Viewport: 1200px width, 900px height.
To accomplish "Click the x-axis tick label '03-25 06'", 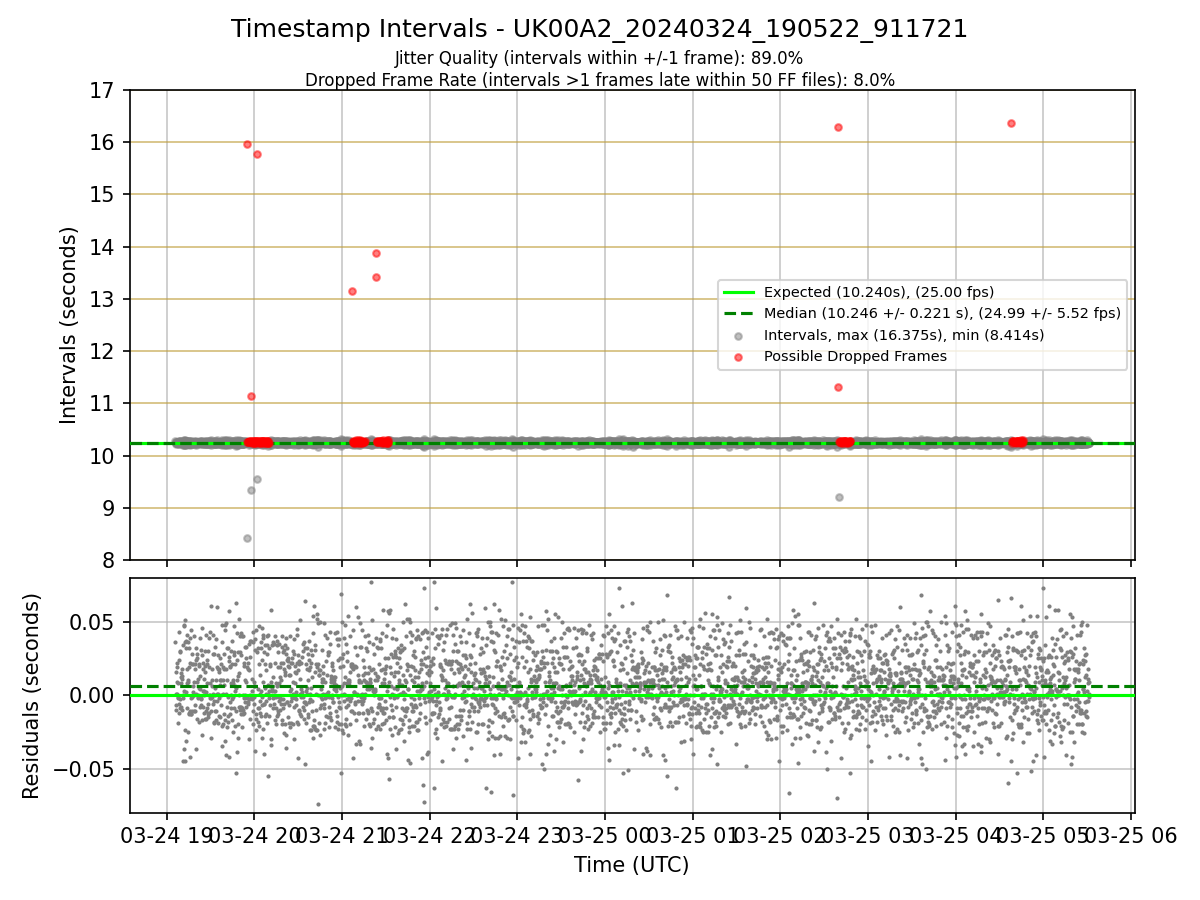I will pos(1131,835).
